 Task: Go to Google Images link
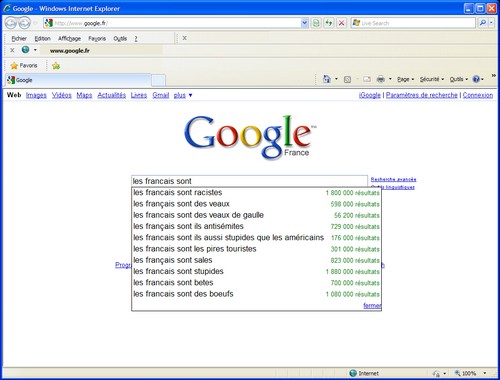pos(36,95)
